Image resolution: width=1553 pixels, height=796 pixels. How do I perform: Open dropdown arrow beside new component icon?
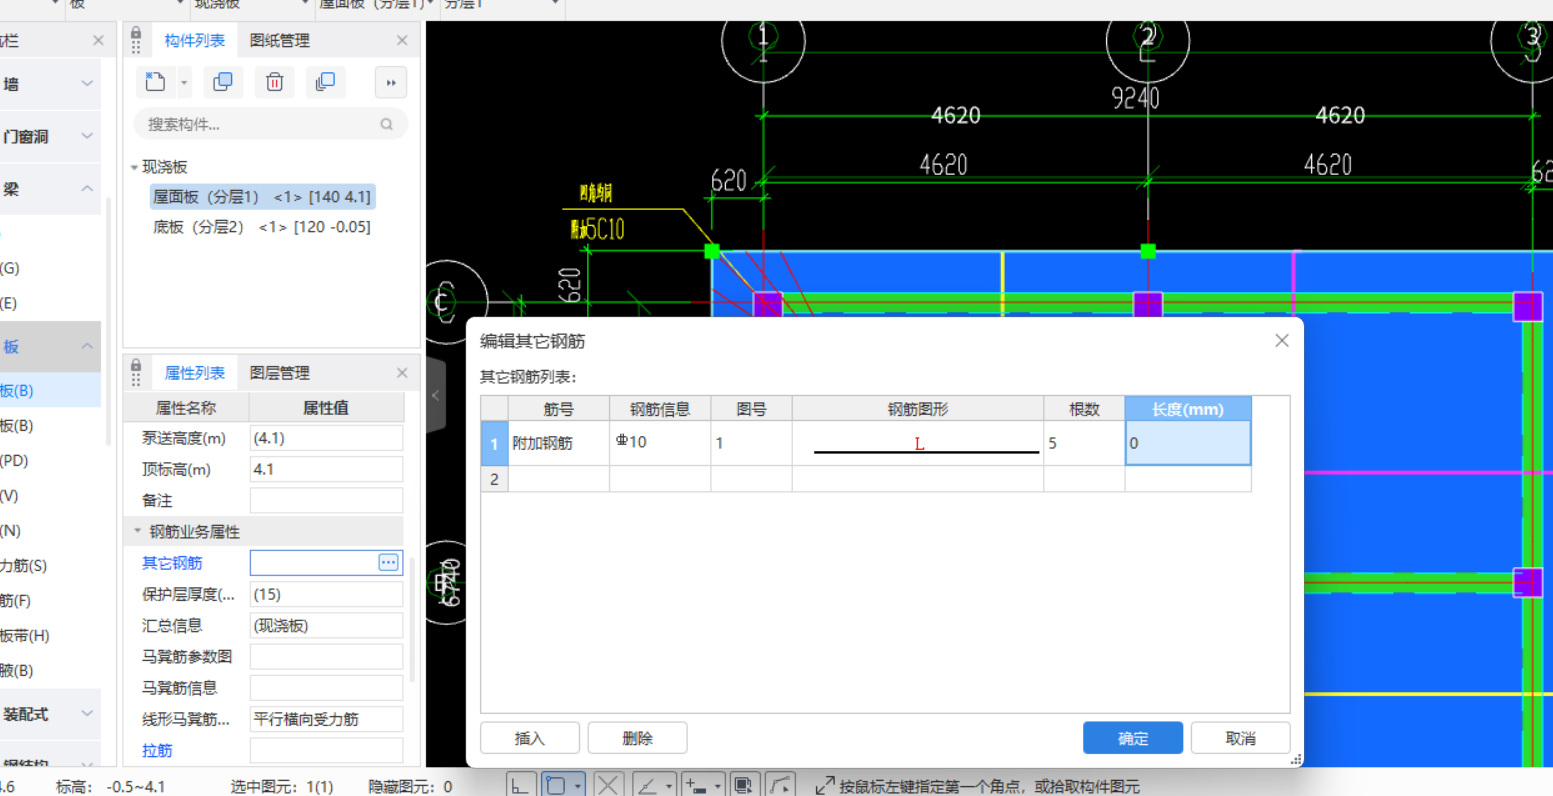click(x=184, y=83)
